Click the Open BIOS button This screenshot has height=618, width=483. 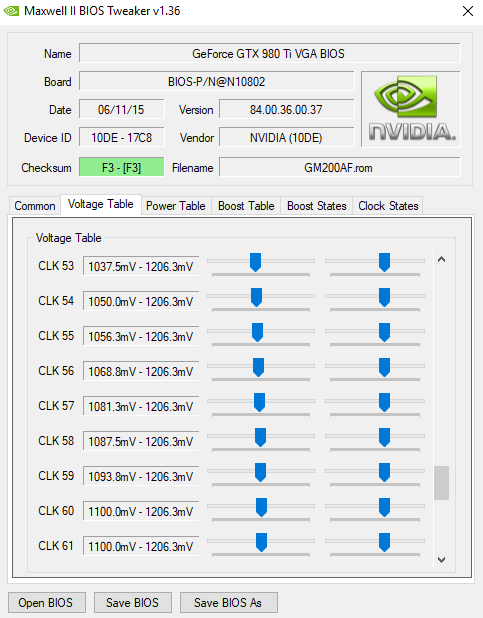pyautogui.click(x=47, y=602)
